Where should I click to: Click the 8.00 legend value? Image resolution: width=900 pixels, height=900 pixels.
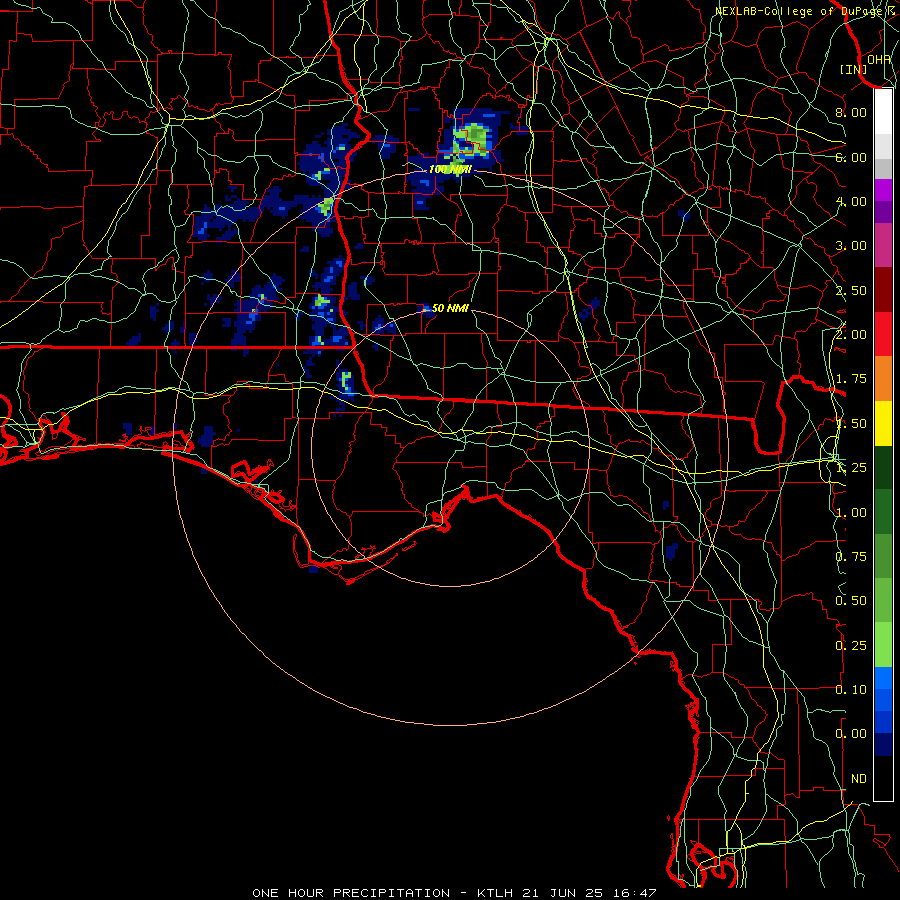[x=851, y=112]
